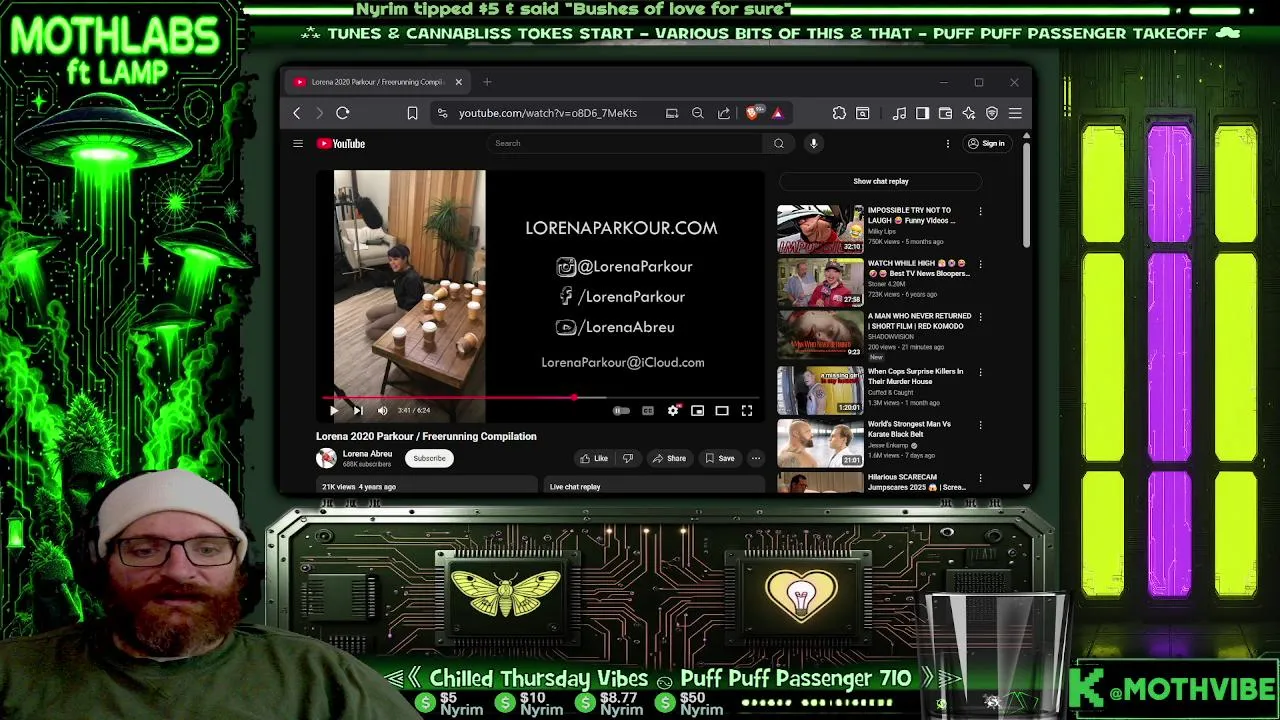Viewport: 1280px width, 720px height.
Task: Open the YouTube hamburger guide menu
Action: coord(297,143)
